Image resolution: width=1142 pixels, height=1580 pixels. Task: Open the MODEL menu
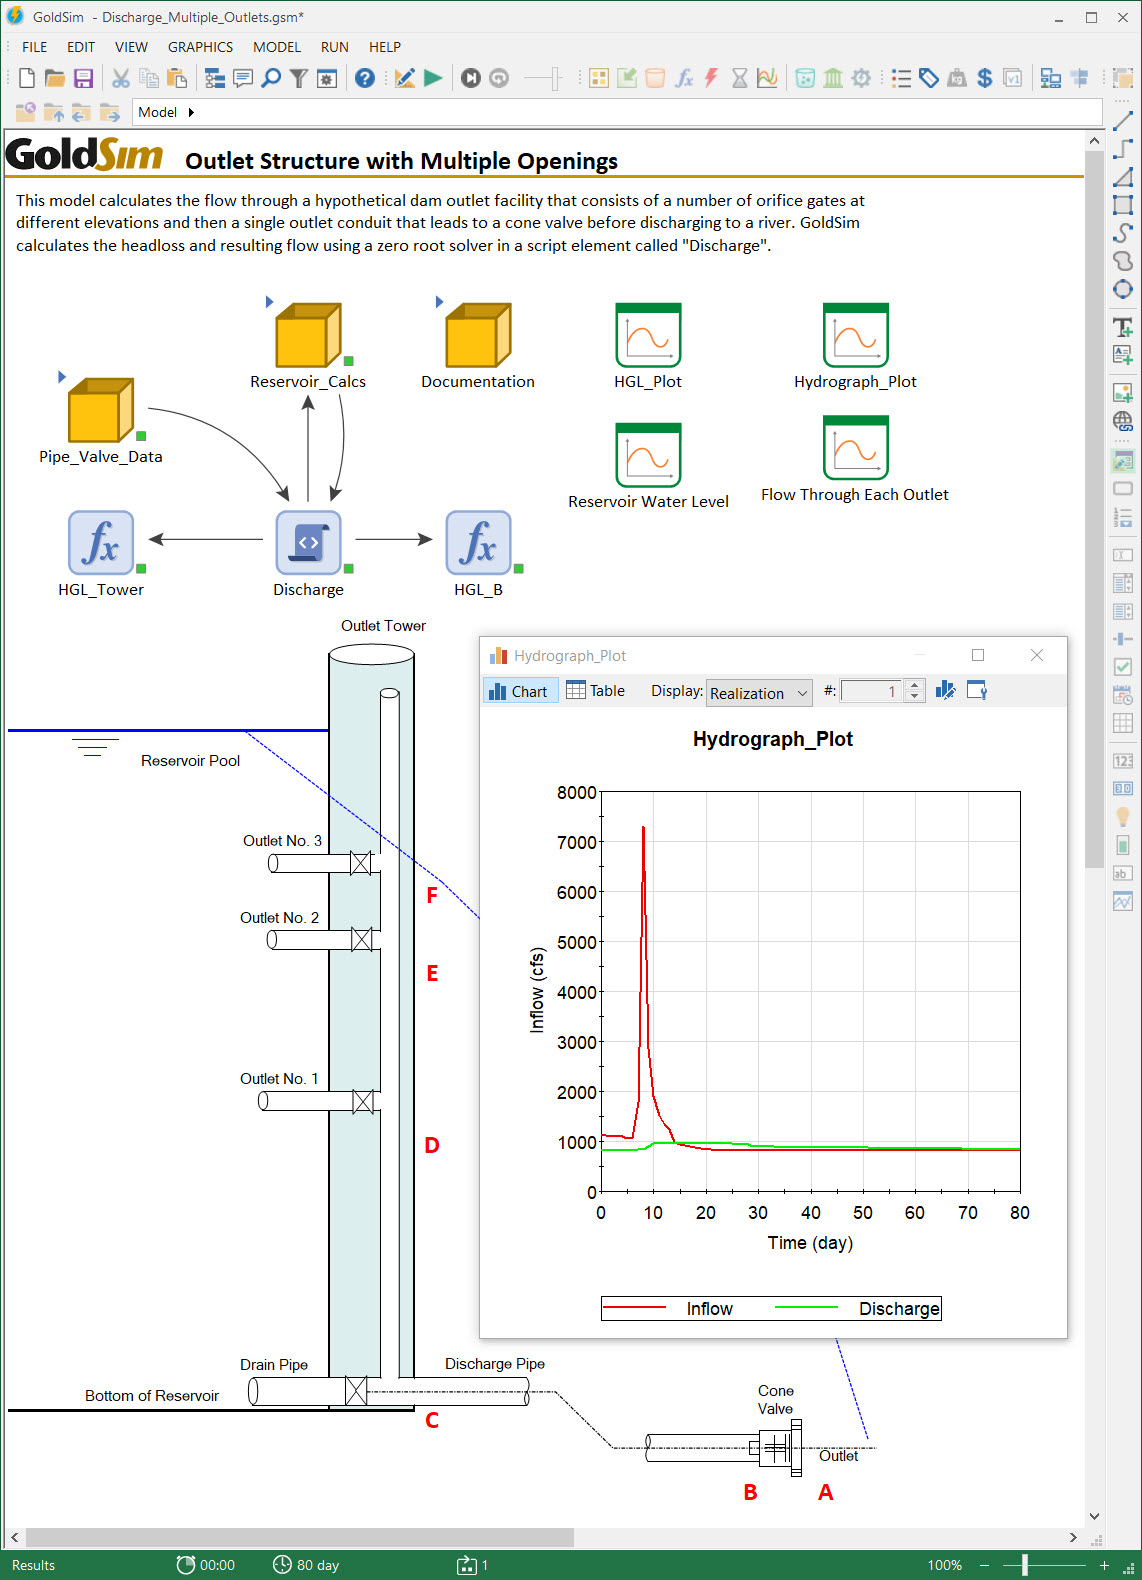pos(277,47)
